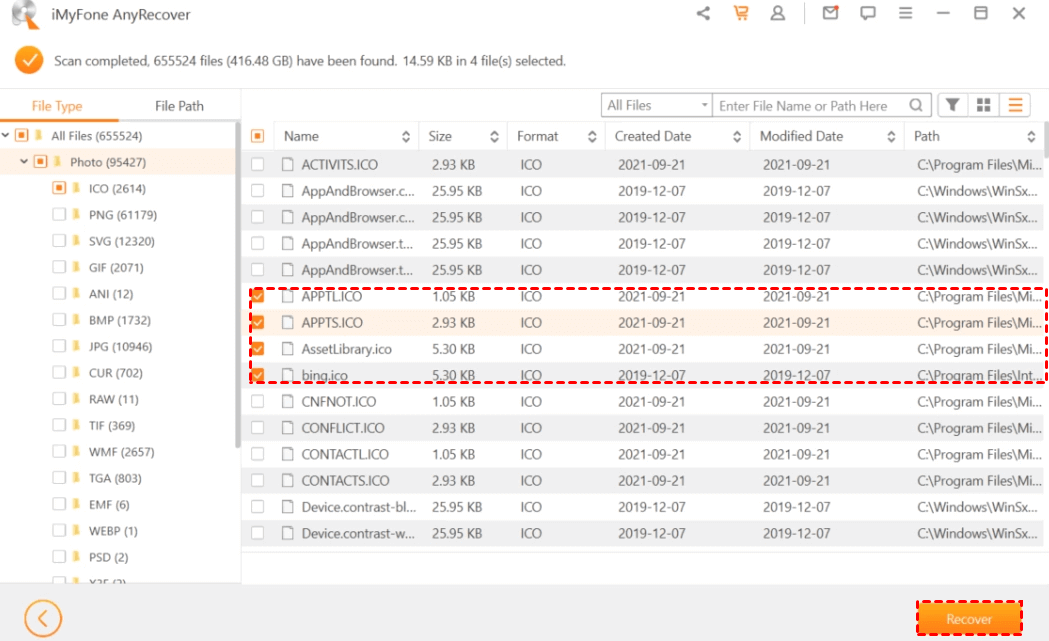Click the Device.contrast-bl... file name

coord(359,507)
